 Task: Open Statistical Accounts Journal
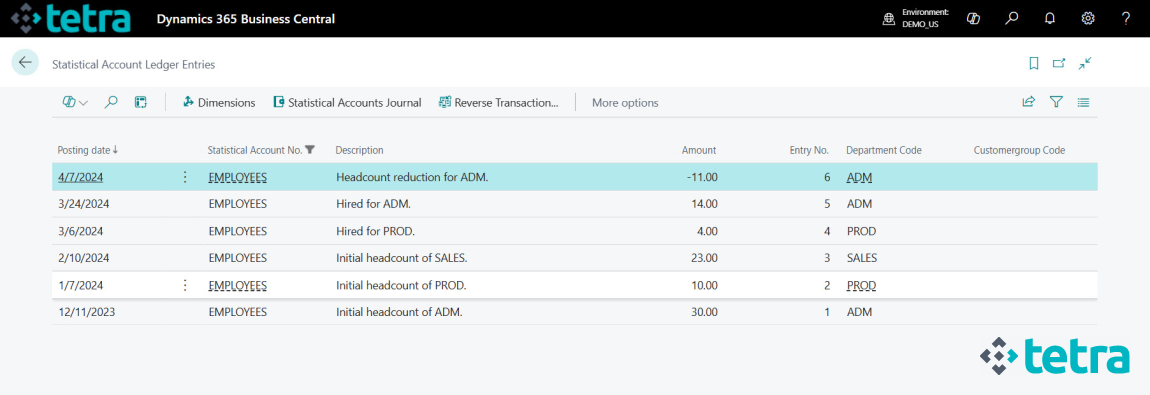[347, 103]
